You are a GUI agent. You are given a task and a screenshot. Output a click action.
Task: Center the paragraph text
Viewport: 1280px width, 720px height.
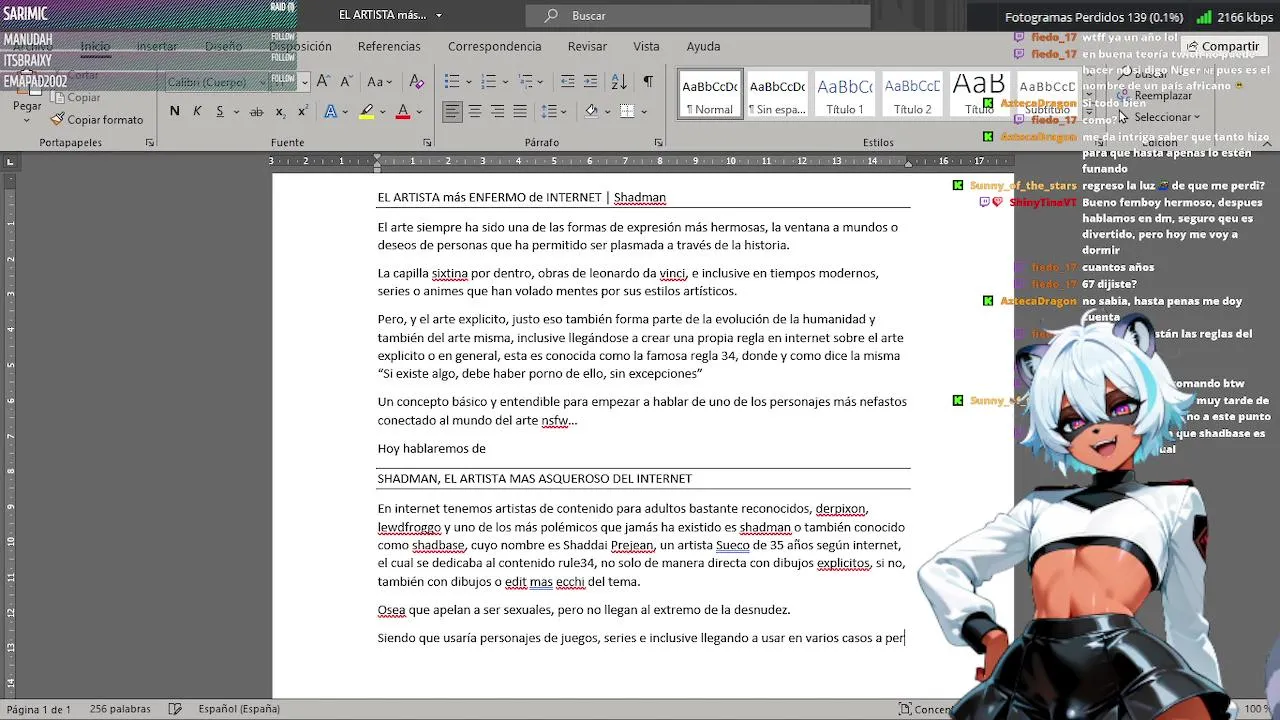click(x=475, y=111)
